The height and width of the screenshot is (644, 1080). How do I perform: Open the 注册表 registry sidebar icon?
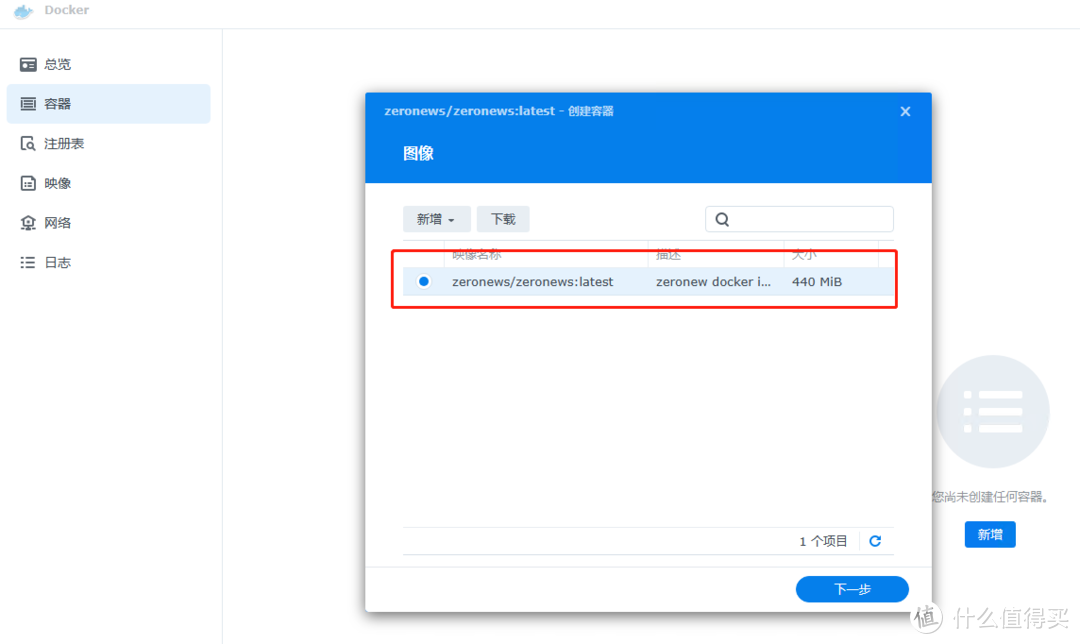point(29,143)
